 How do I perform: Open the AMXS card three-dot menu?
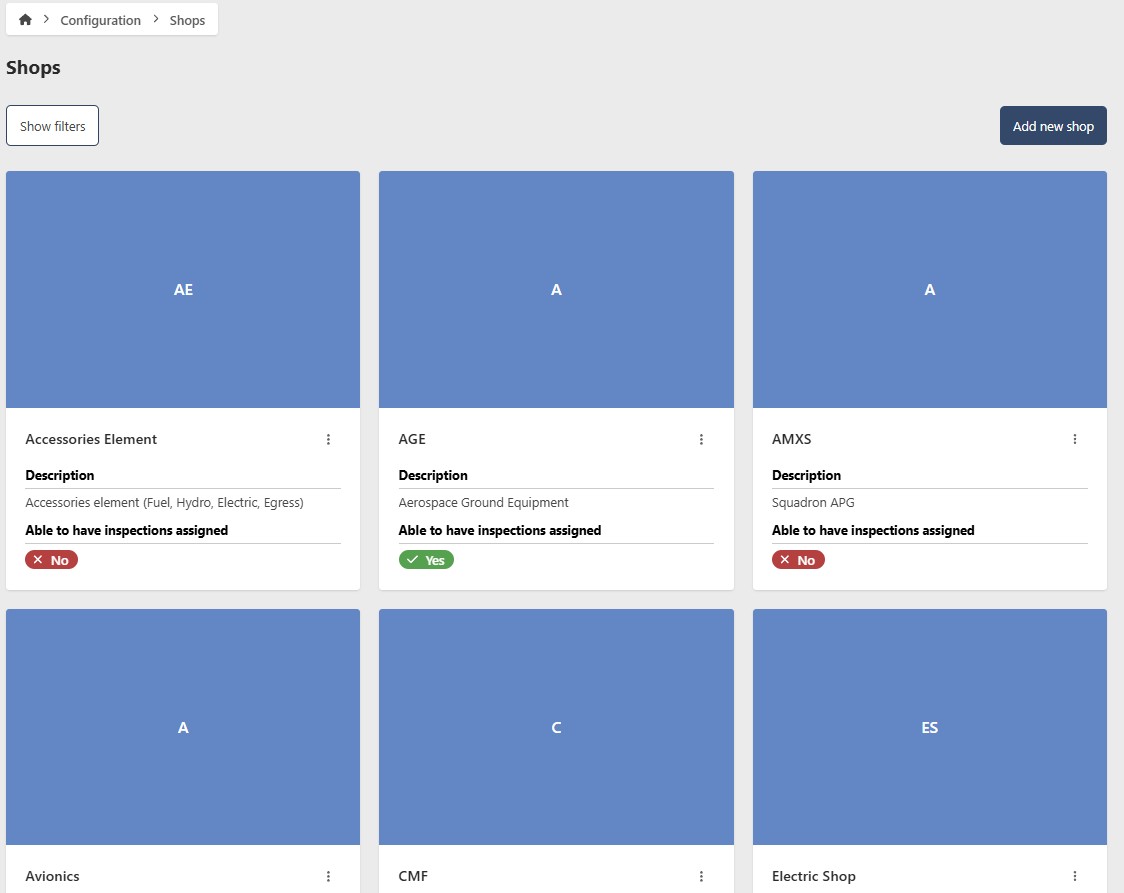[1075, 439]
